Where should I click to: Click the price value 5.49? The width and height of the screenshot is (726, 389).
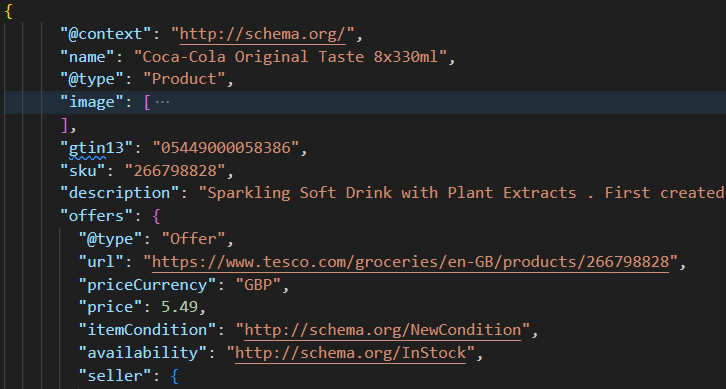click(x=180, y=307)
